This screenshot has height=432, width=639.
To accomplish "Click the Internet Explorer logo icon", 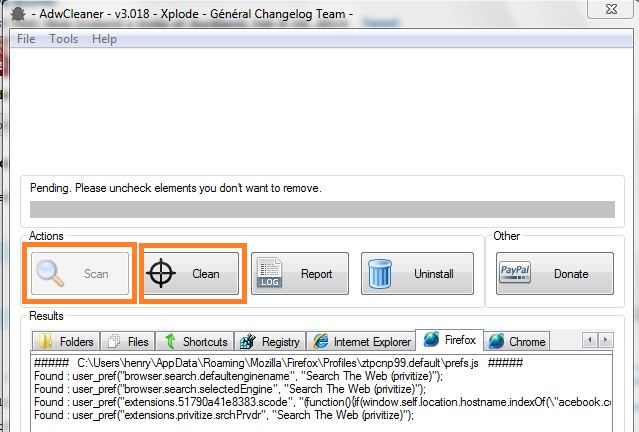I will point(321,341).
